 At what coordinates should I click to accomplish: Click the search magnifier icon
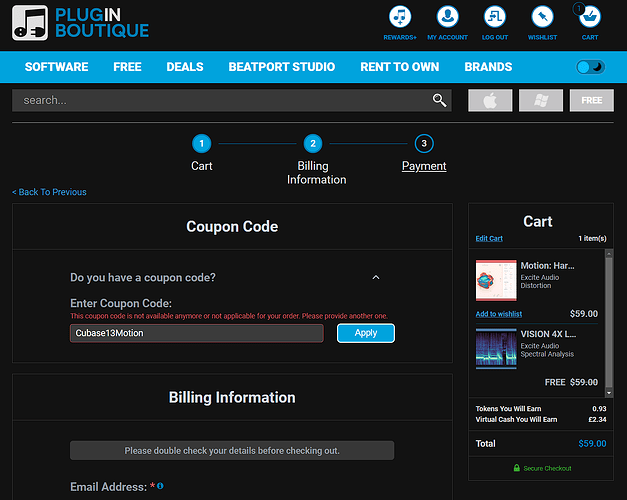tap(439, 100)
